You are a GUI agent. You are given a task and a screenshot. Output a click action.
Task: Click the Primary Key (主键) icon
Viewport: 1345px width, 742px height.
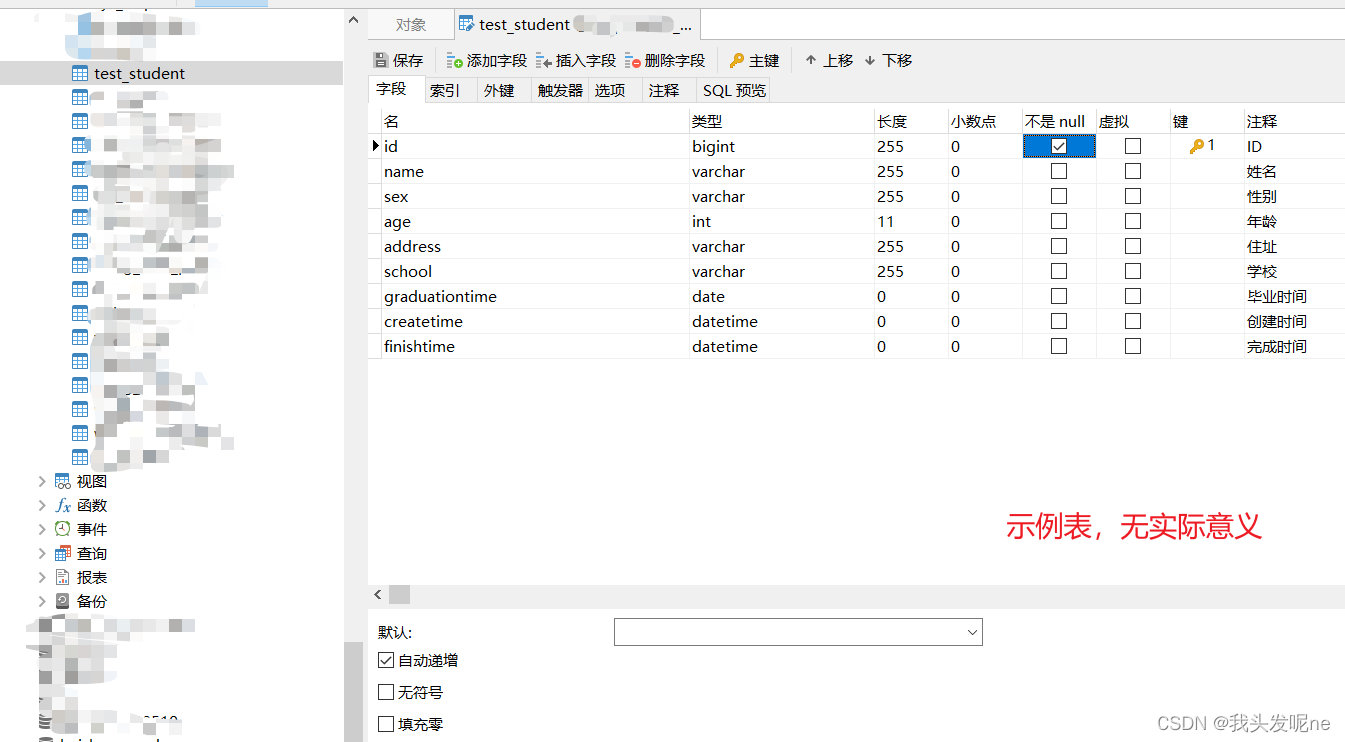pos(737,61)
